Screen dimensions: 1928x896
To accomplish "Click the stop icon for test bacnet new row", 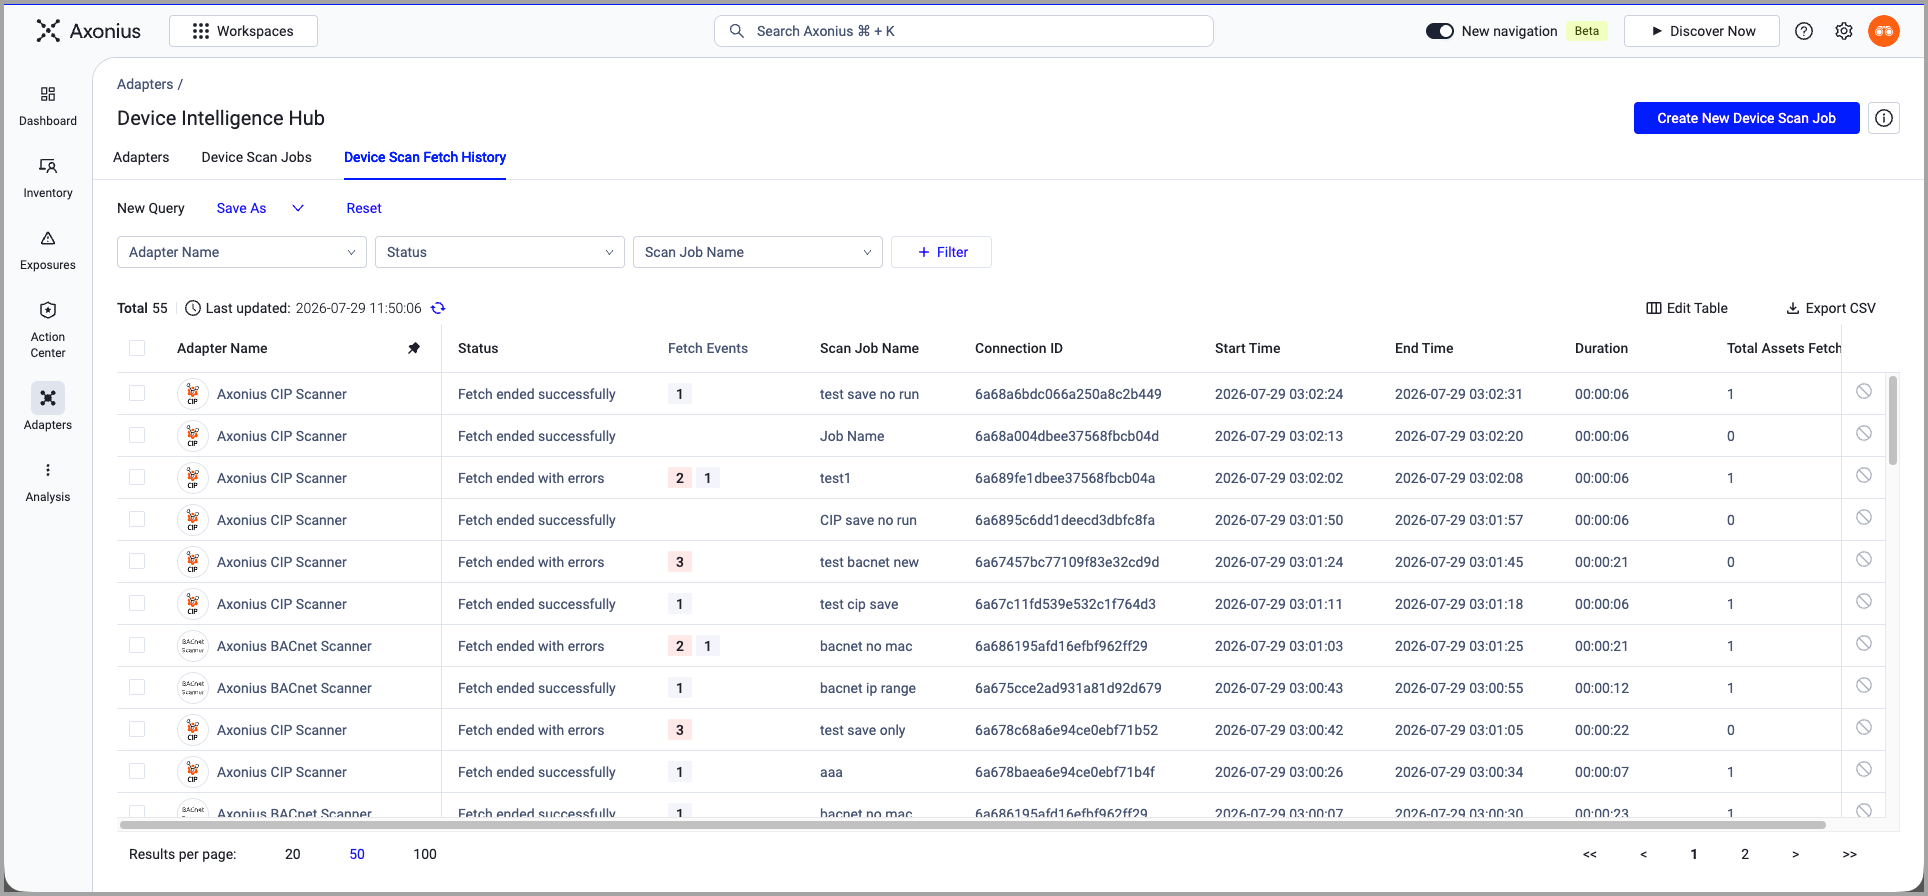I will [x=1864, y=559].
